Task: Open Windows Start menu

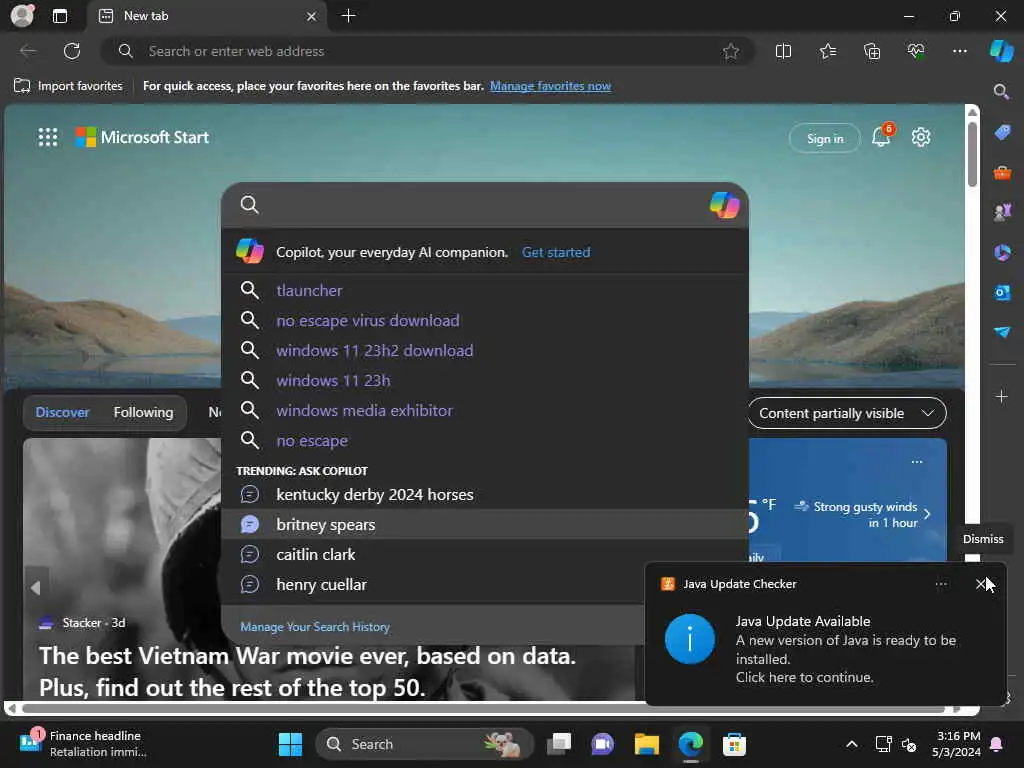Action: [x=290, y=744]
